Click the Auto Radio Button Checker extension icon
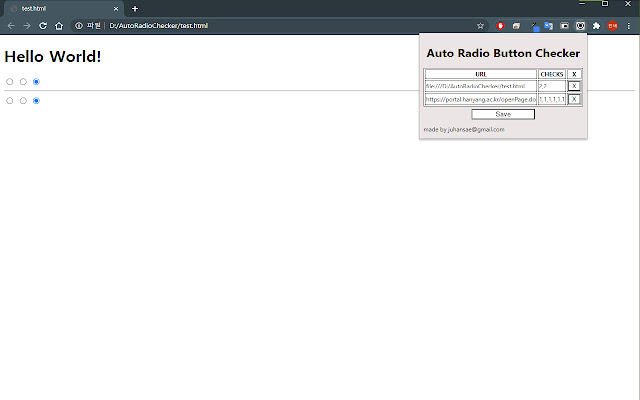 [x=580, y=25]
